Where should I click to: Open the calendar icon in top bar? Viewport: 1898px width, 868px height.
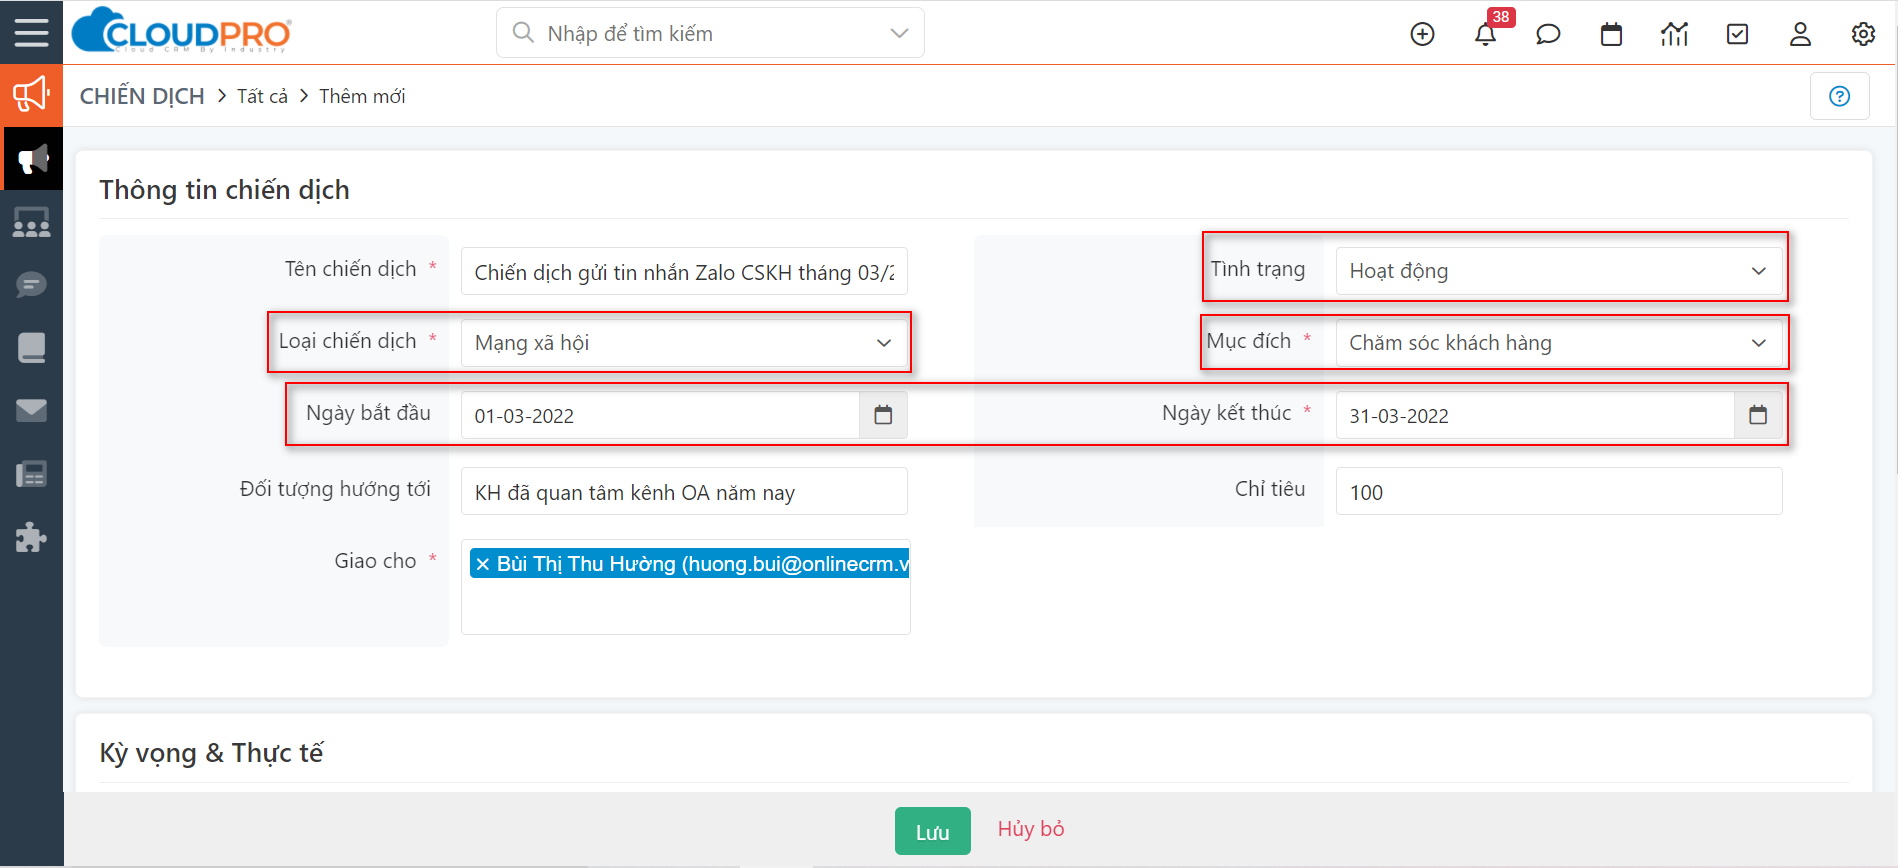pyautogui.click(x=1611, y=34)
